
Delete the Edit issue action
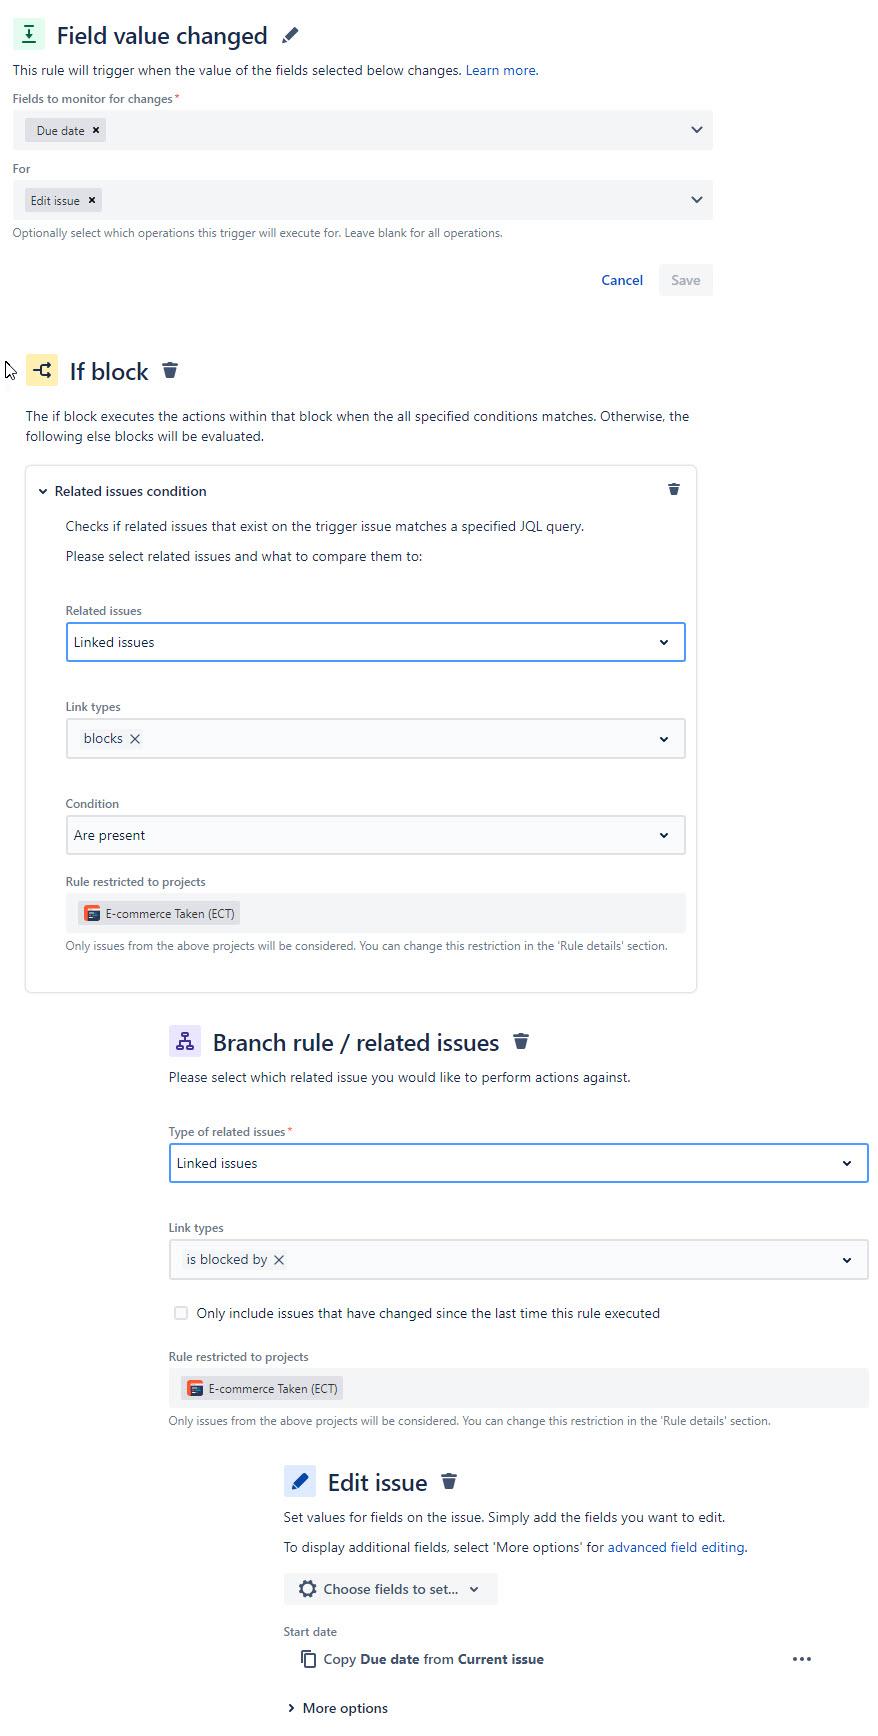tap(450, 1481)
